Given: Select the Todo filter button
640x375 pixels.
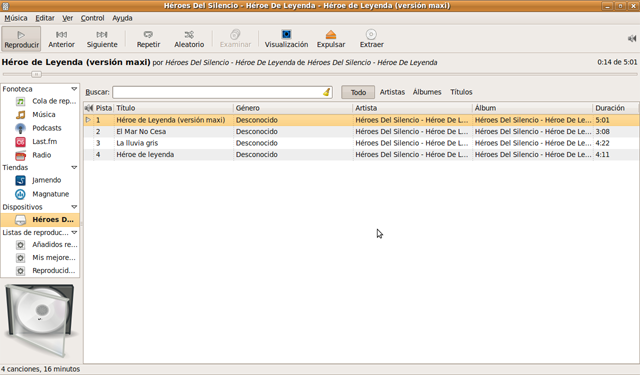Looking at the screenshot, I should [358, 92].
